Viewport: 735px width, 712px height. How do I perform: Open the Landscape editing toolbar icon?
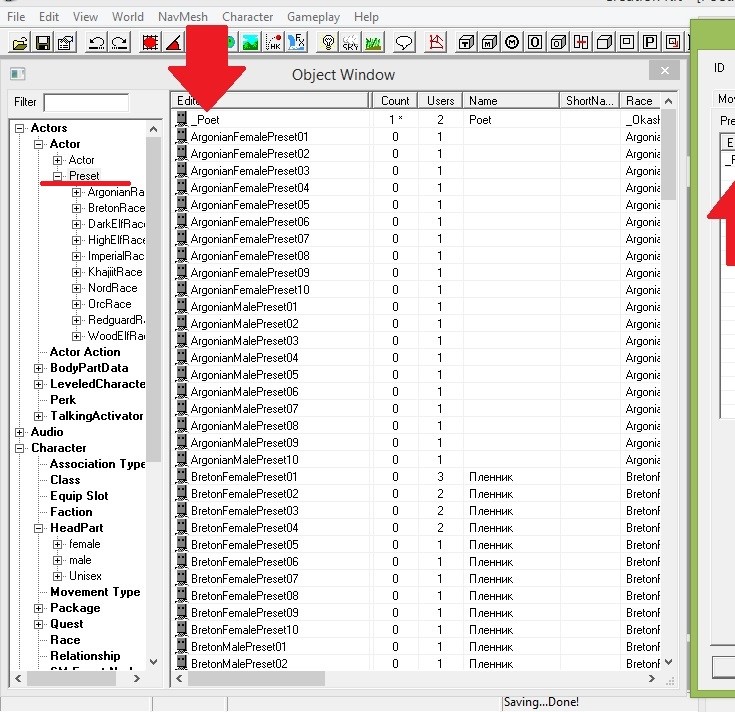tap(250, 43)
